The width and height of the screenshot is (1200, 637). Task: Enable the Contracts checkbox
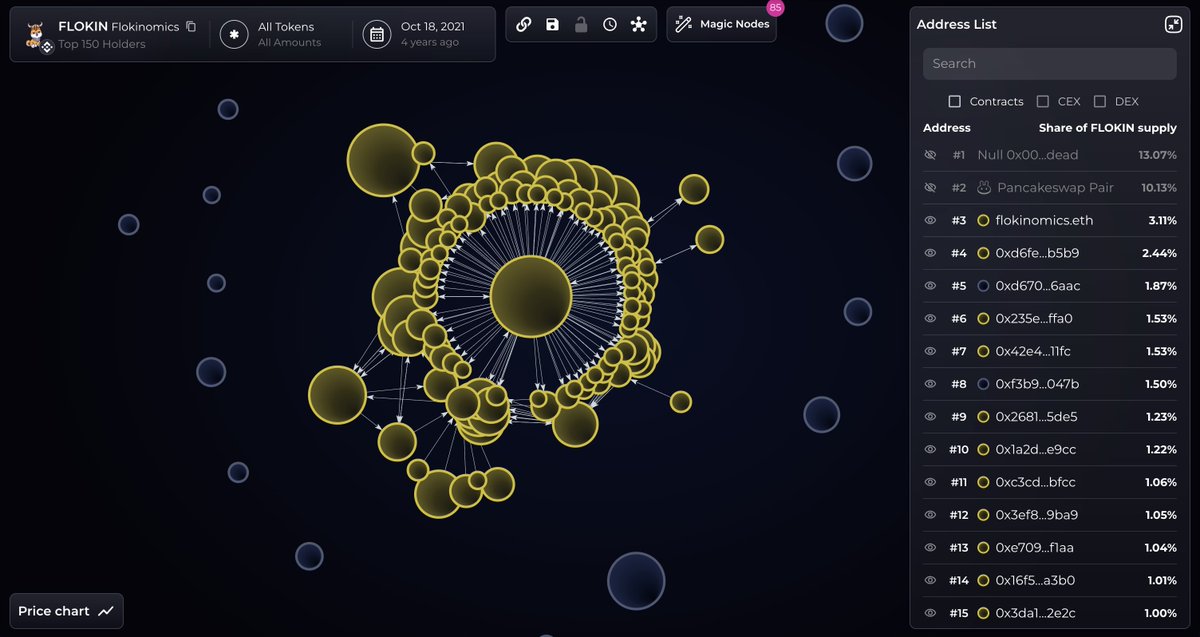point(954,101)
